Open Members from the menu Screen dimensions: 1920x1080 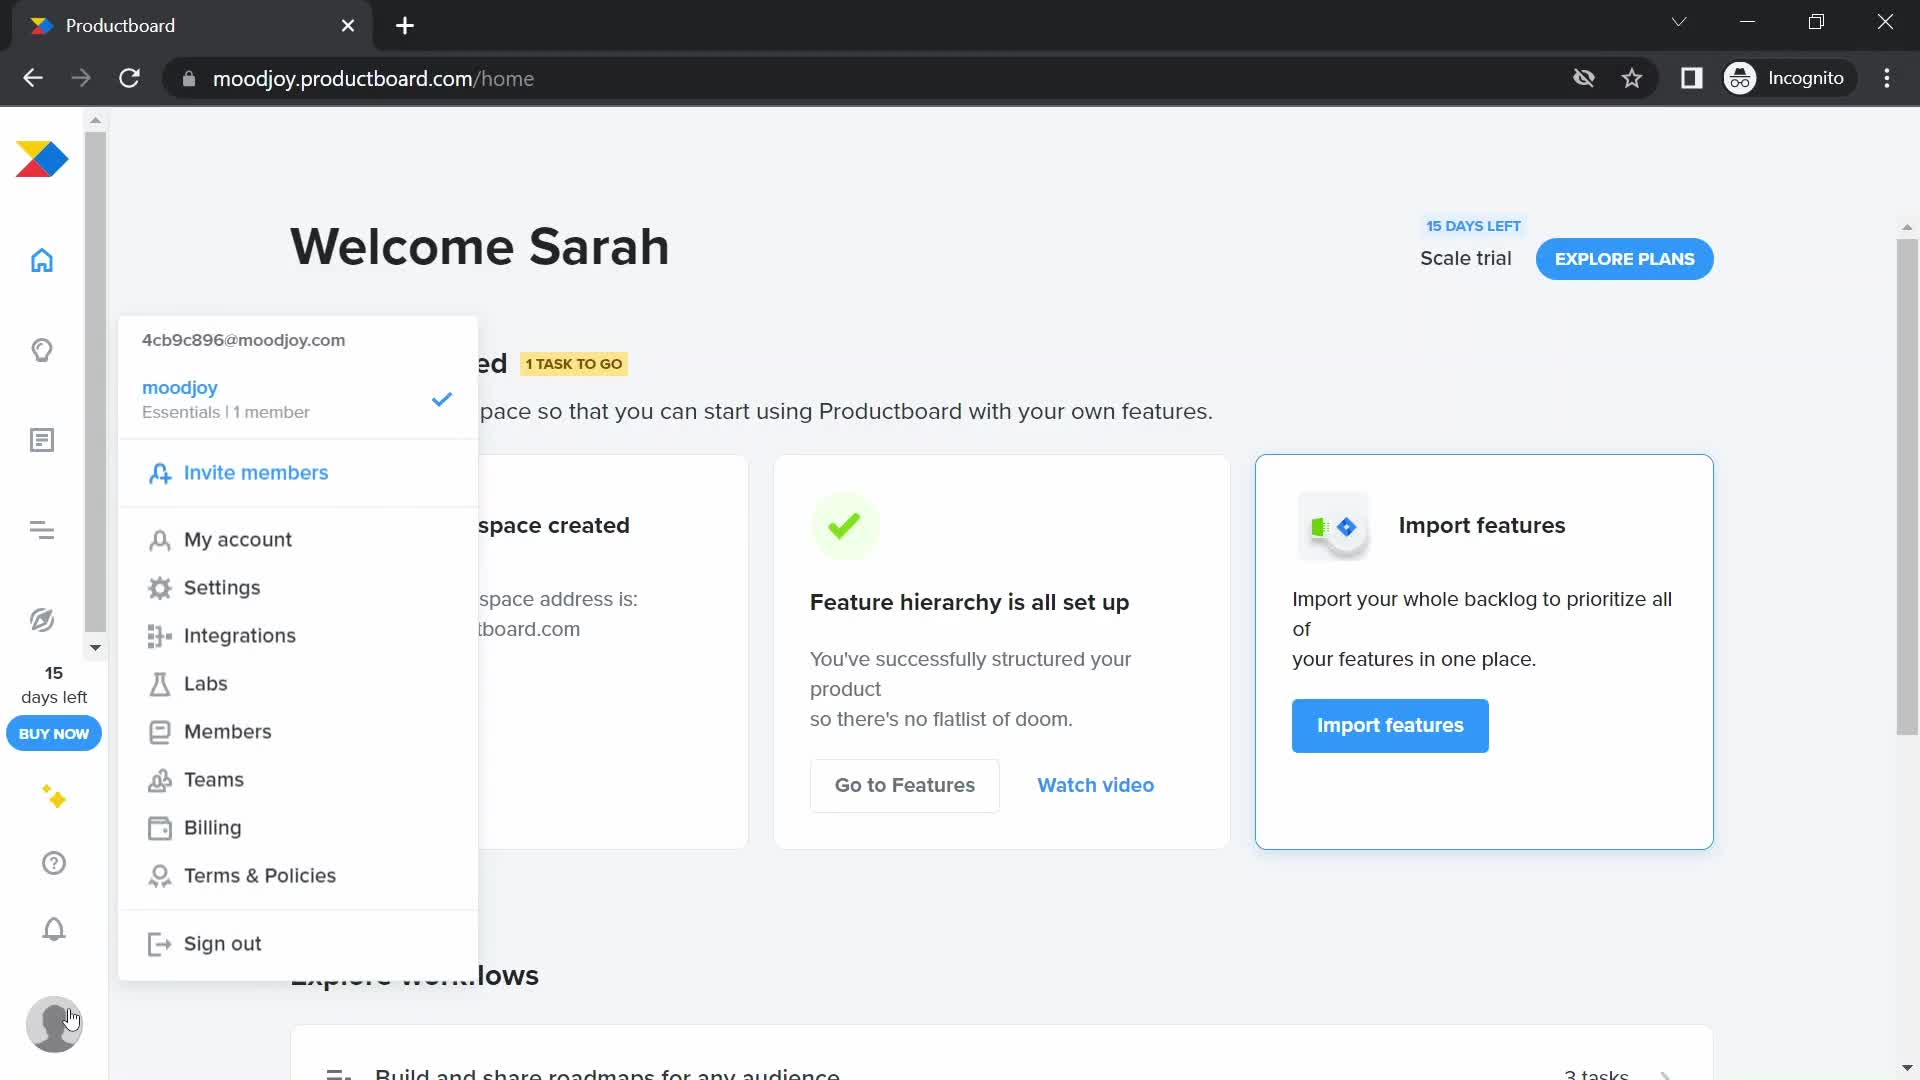[x=298, y=732]
